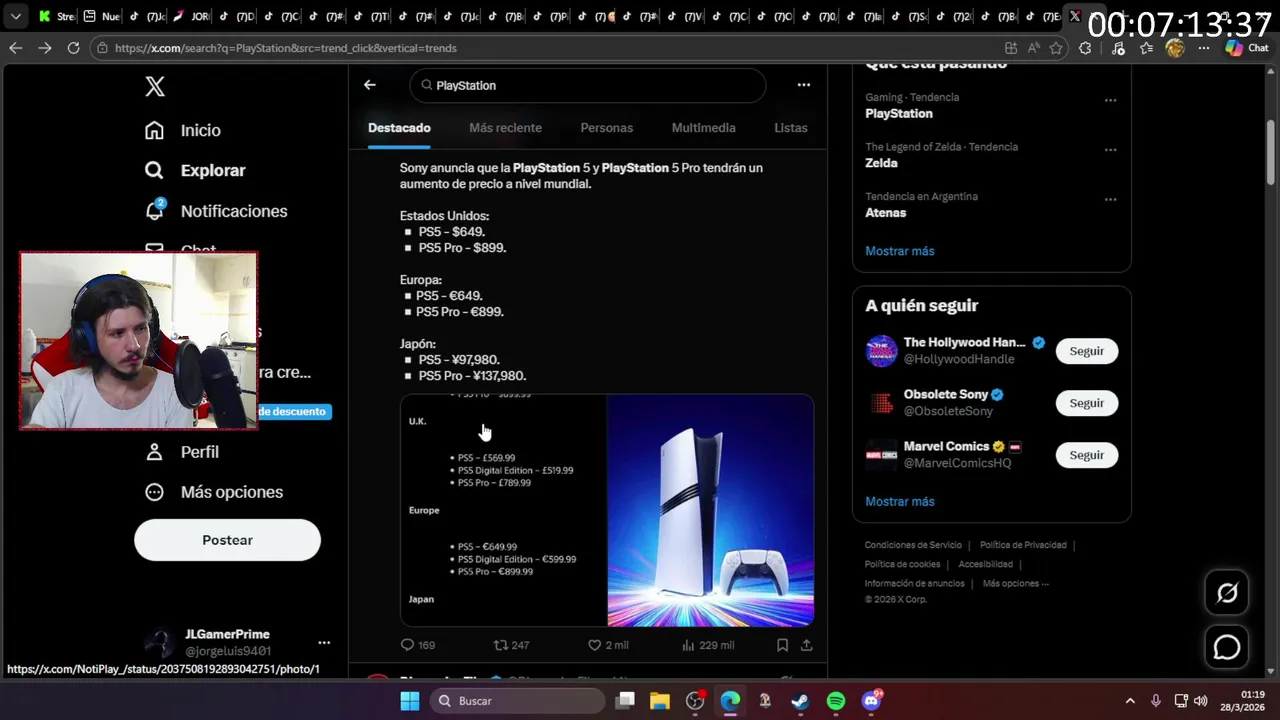The image size is (1280, 720).
Task: Click the Postear button
Action: (x=227, y=540)
